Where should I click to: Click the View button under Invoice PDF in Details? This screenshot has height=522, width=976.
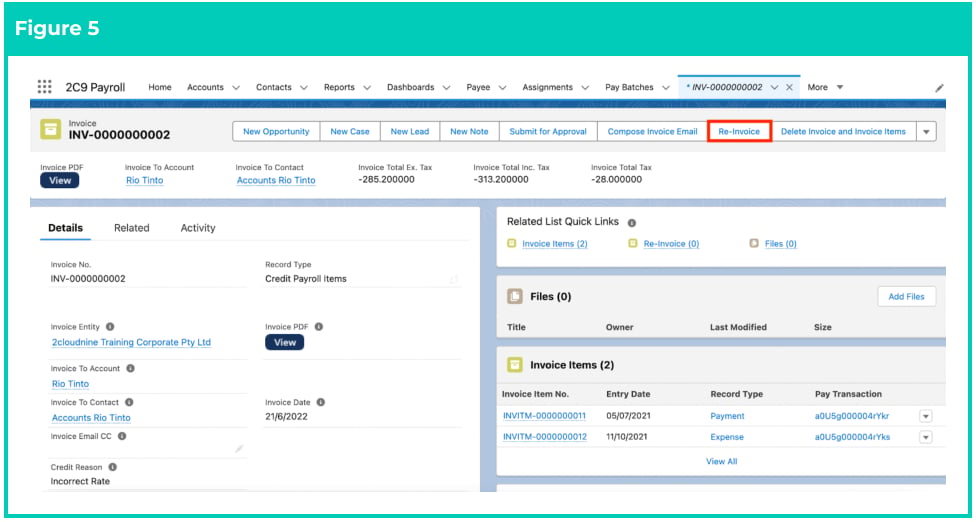tap(284, 342)
